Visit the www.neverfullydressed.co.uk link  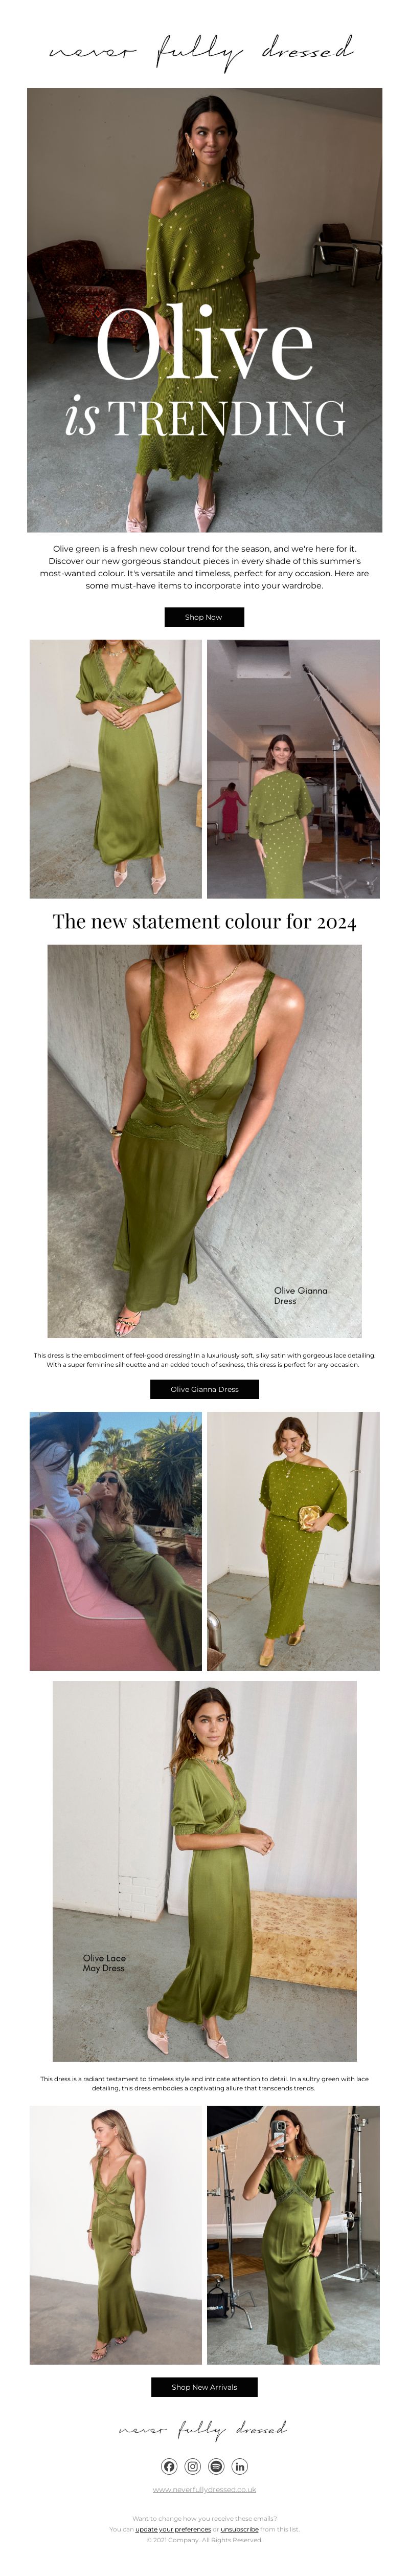point(204,2489)
